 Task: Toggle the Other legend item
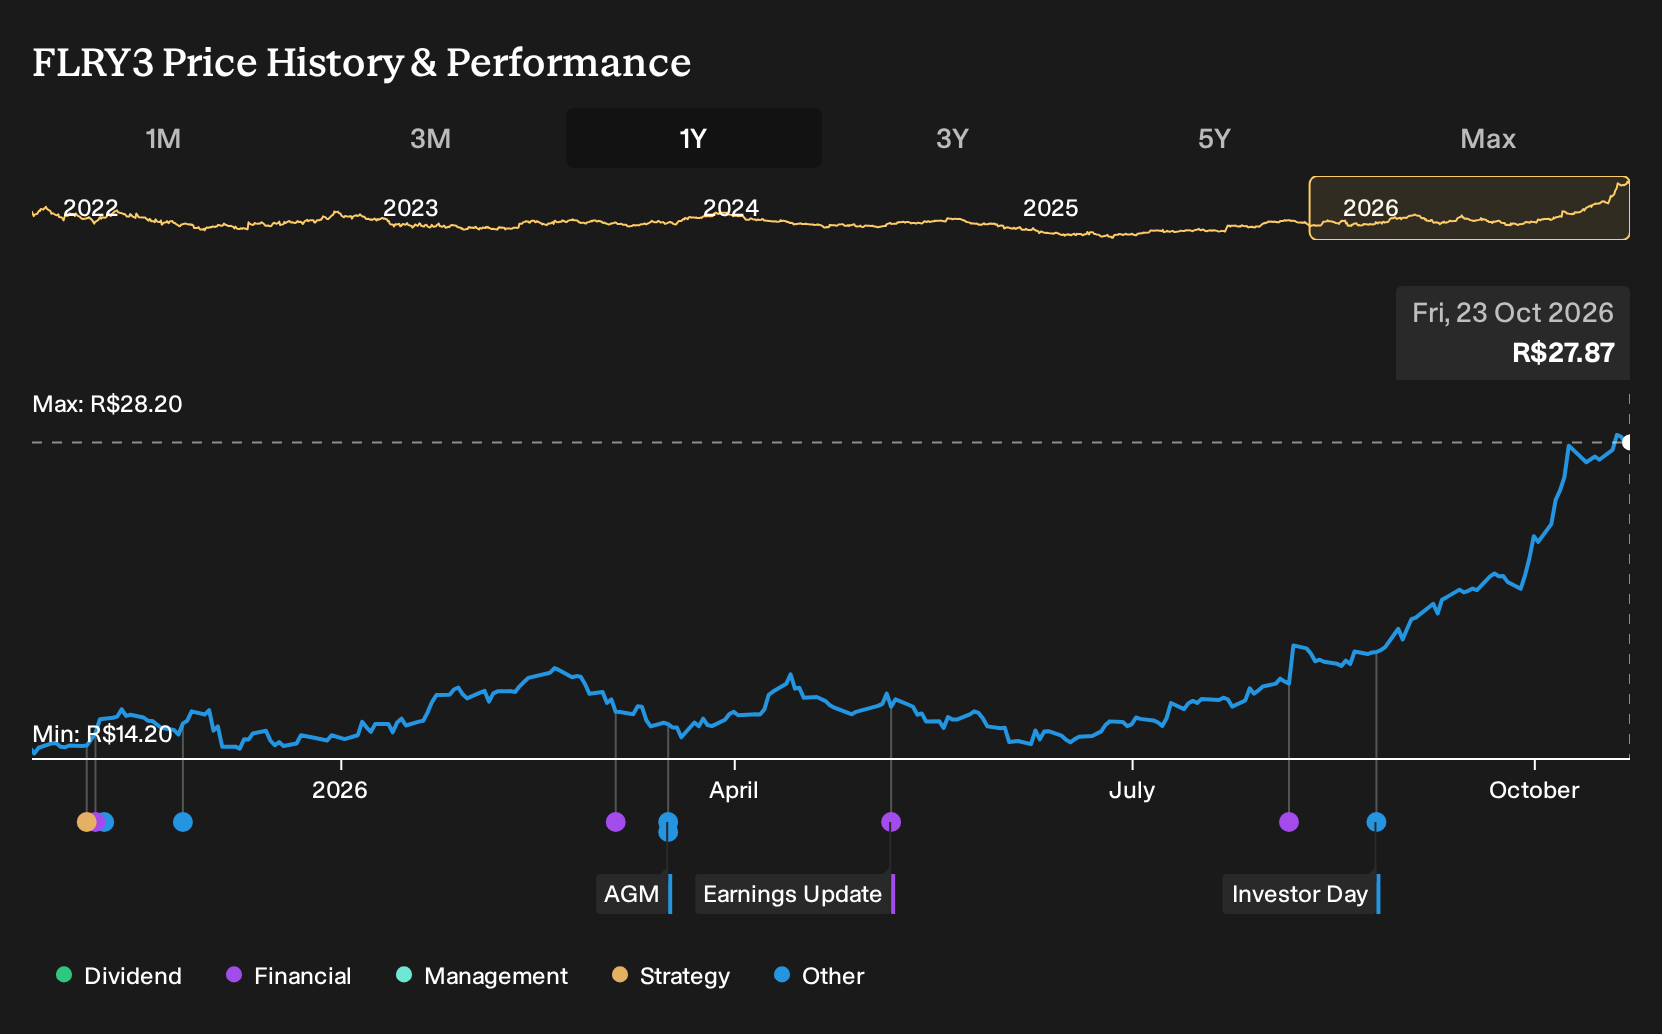point(819,975)
